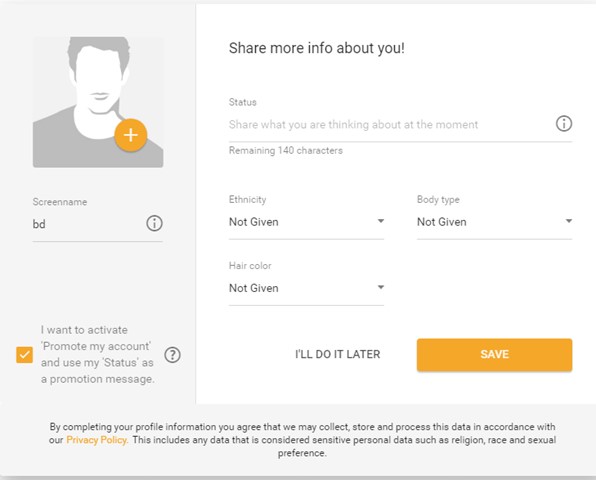Add a profile photo with orange plus icon

[x=130, y=135]
